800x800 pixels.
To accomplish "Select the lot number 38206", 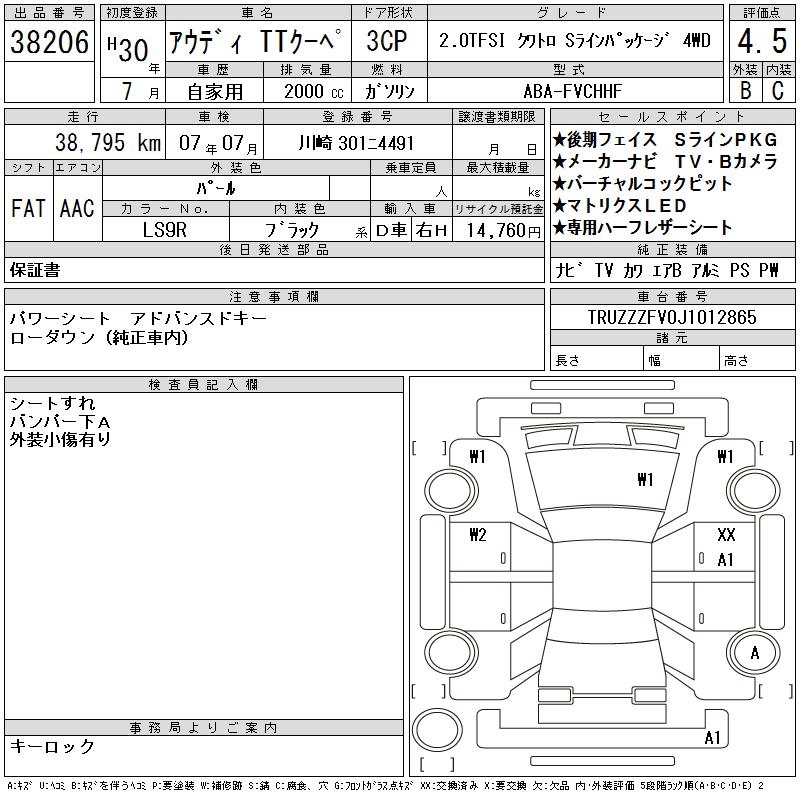I will (51, 42).
